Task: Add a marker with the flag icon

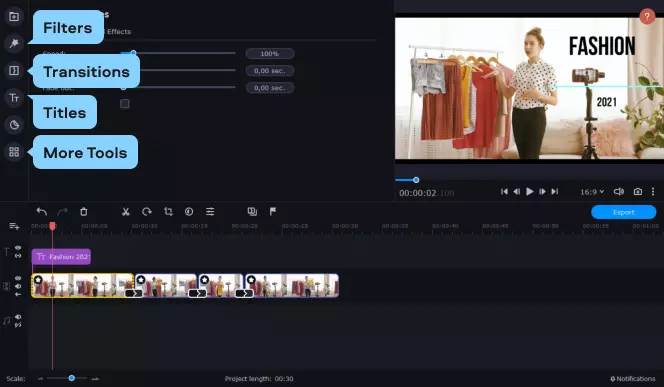Action: [x=273, y=211]
